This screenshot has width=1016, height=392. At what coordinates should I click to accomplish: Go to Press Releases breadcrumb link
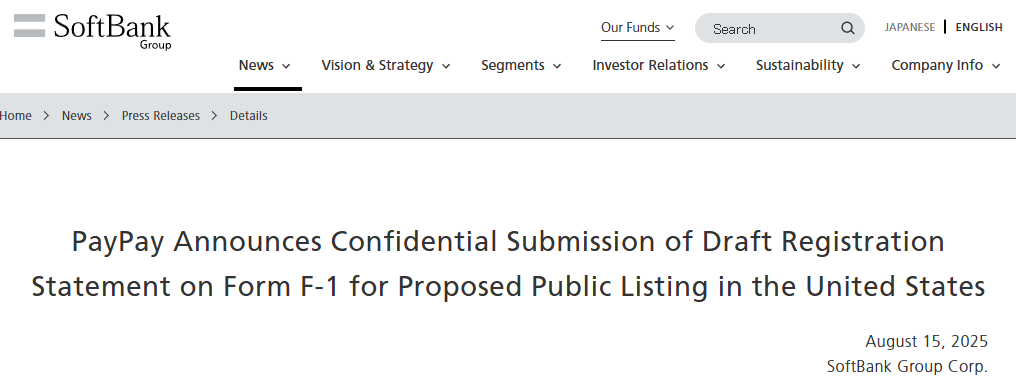tap(161, 116)
